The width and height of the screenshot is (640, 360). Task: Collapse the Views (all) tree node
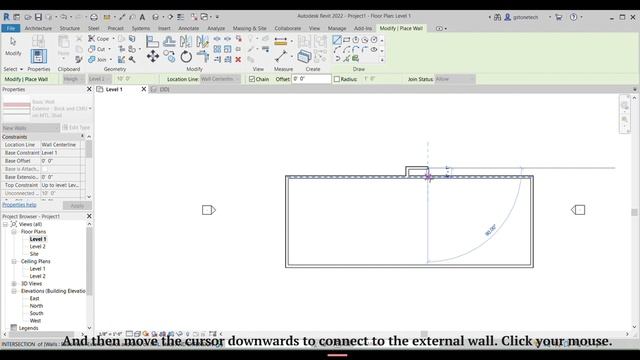click(x=5, y=224)
